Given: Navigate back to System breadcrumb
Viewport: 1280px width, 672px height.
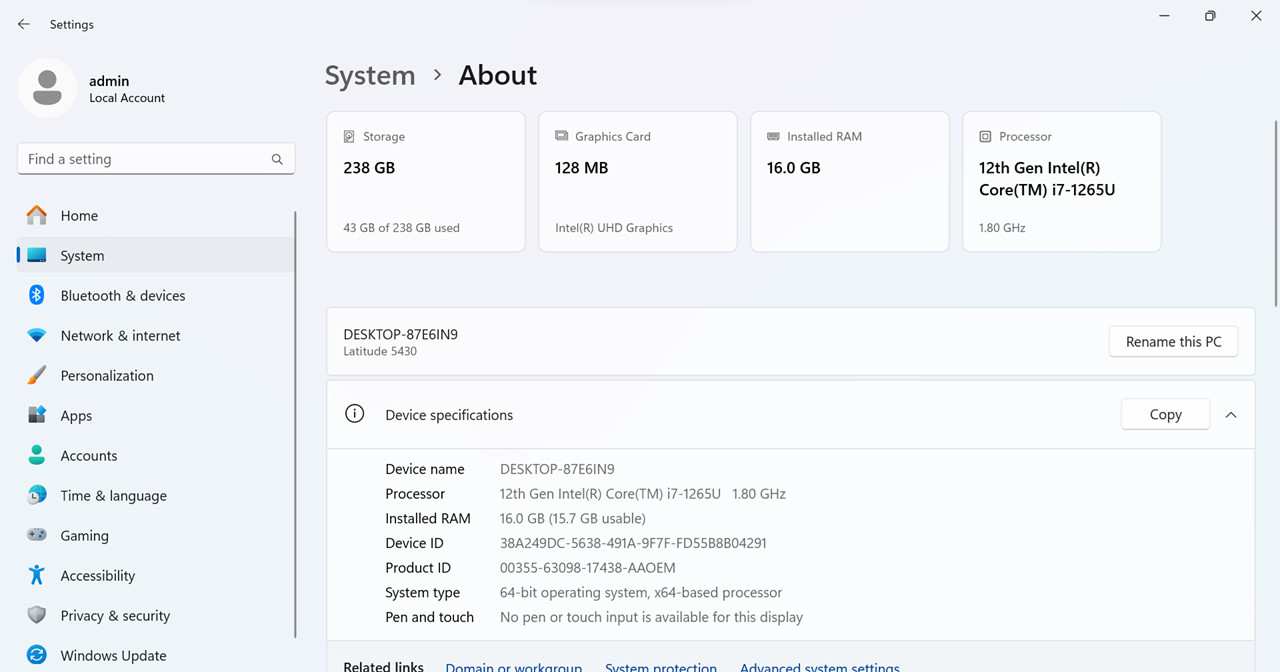Looking at the screenshot, I should tap(370, 75).
